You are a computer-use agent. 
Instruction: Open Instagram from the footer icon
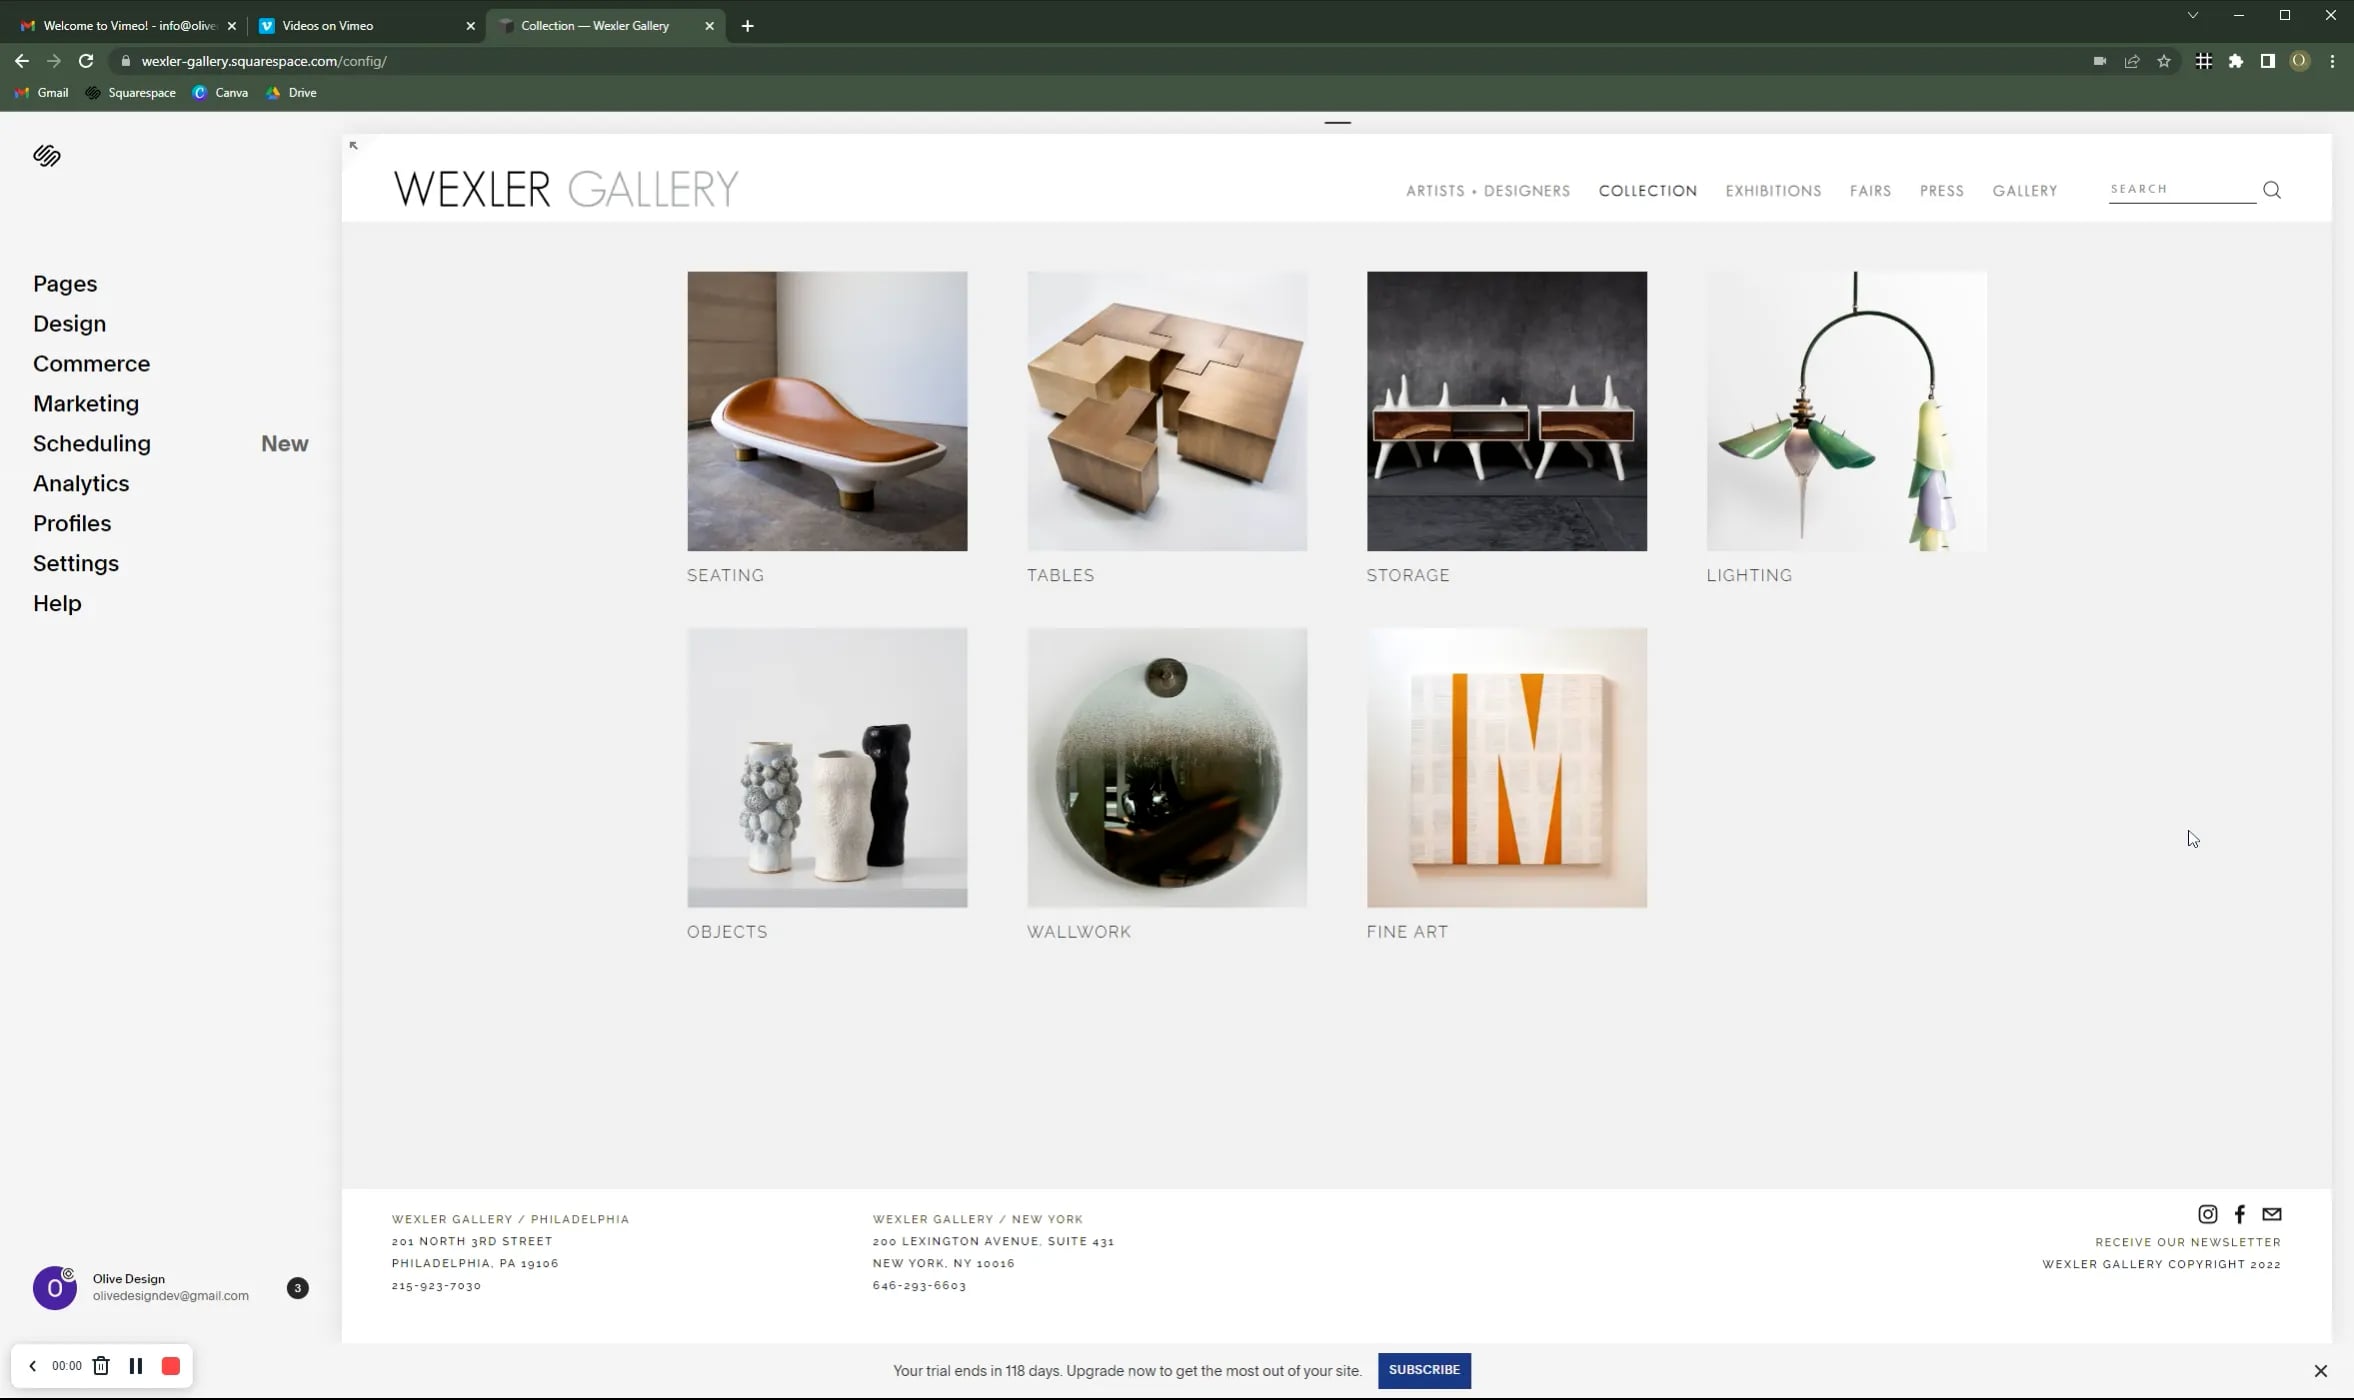point(2207,1213)
